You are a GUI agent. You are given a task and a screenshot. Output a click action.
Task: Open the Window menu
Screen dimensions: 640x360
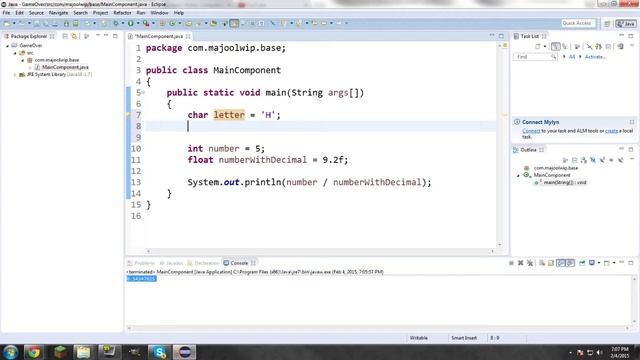(159, 13)
